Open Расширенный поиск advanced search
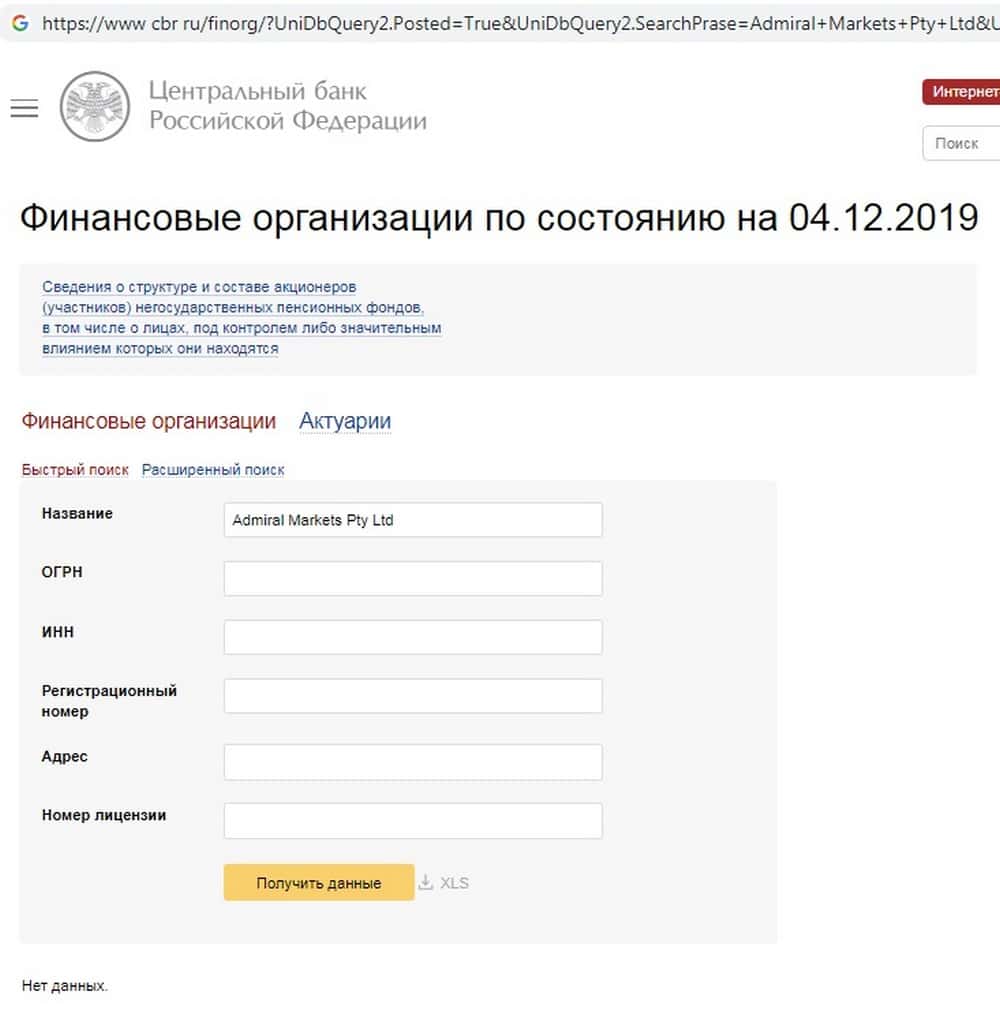Viewport: 1000px width, 1033px height. pyautogui.click(x=213, y=470)
